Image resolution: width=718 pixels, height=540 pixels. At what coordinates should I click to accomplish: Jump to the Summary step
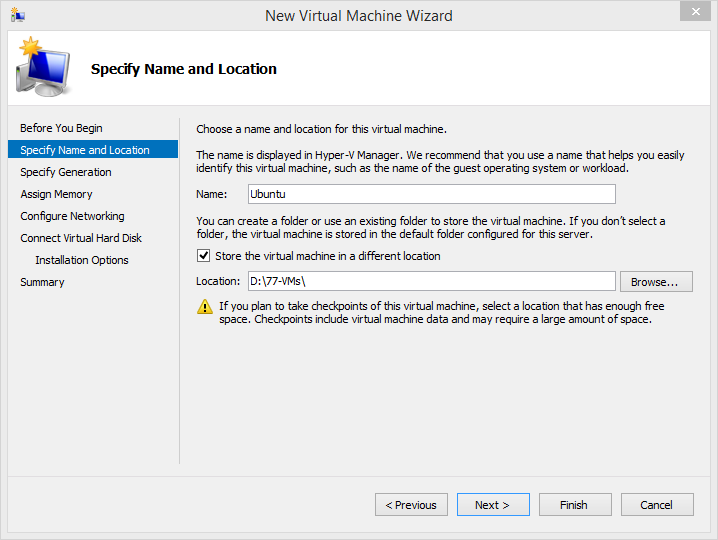(x=42, y=282)
